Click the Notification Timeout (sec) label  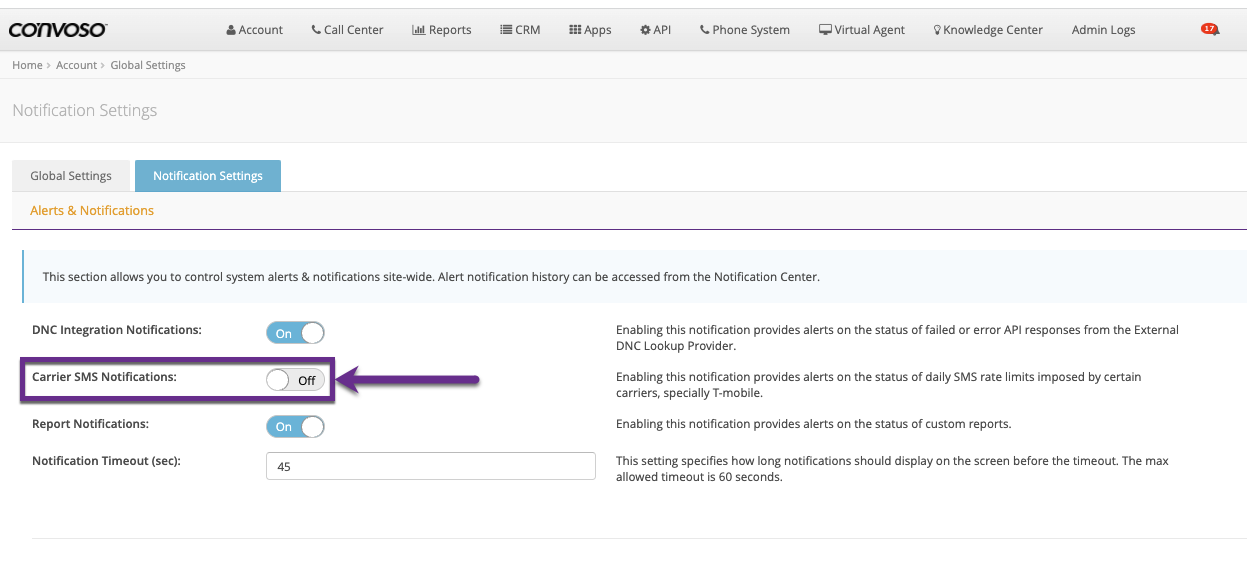106,461
